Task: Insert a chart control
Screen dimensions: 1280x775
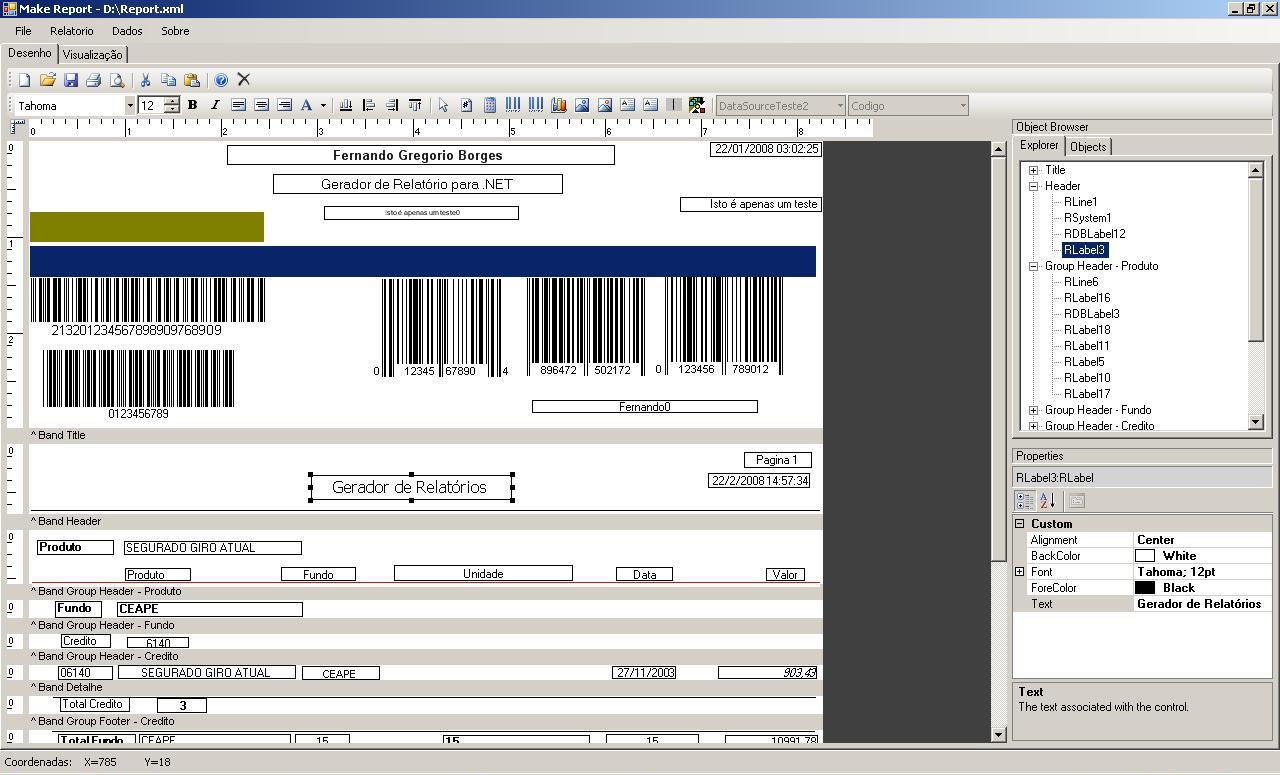Action: pyautogui.click(x=559, y=105)
